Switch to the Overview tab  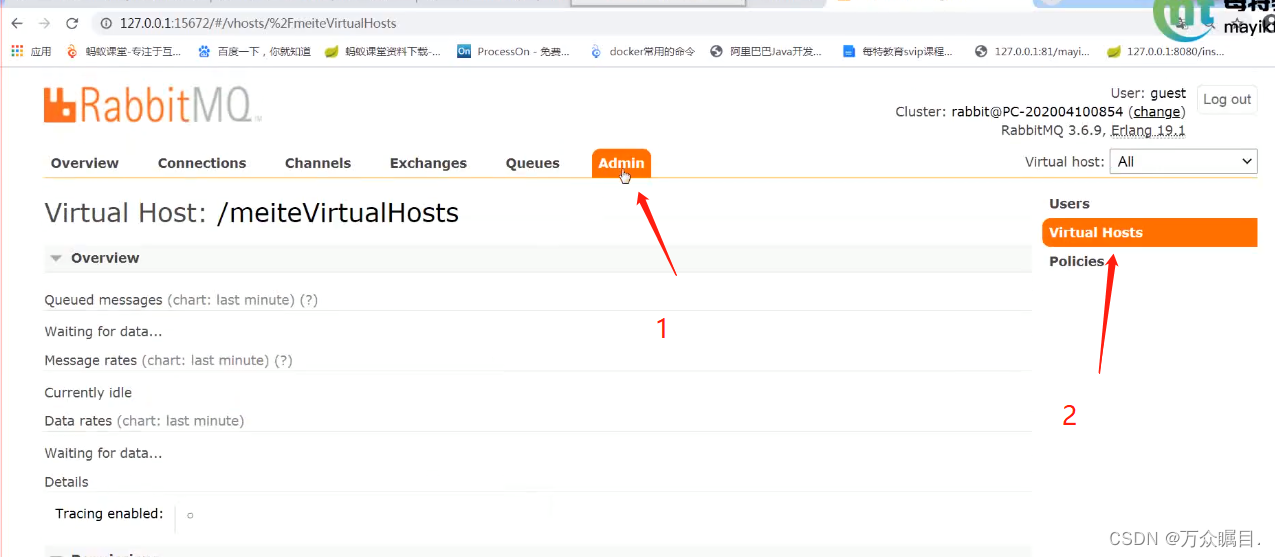click(x=85, y=163)
